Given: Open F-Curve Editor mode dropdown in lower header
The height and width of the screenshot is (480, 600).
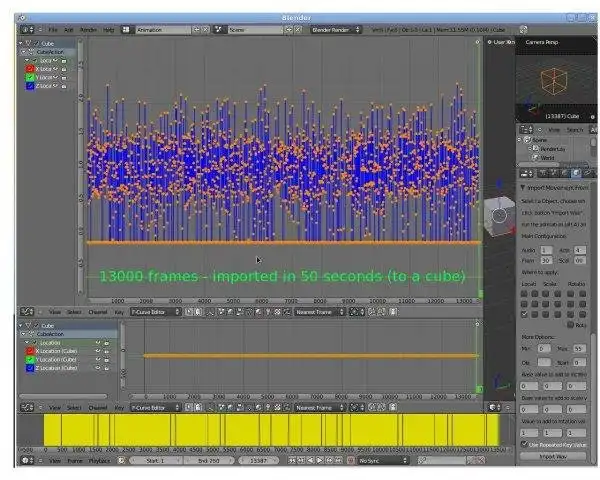Looking at the screenshot, I should (155, 408).
